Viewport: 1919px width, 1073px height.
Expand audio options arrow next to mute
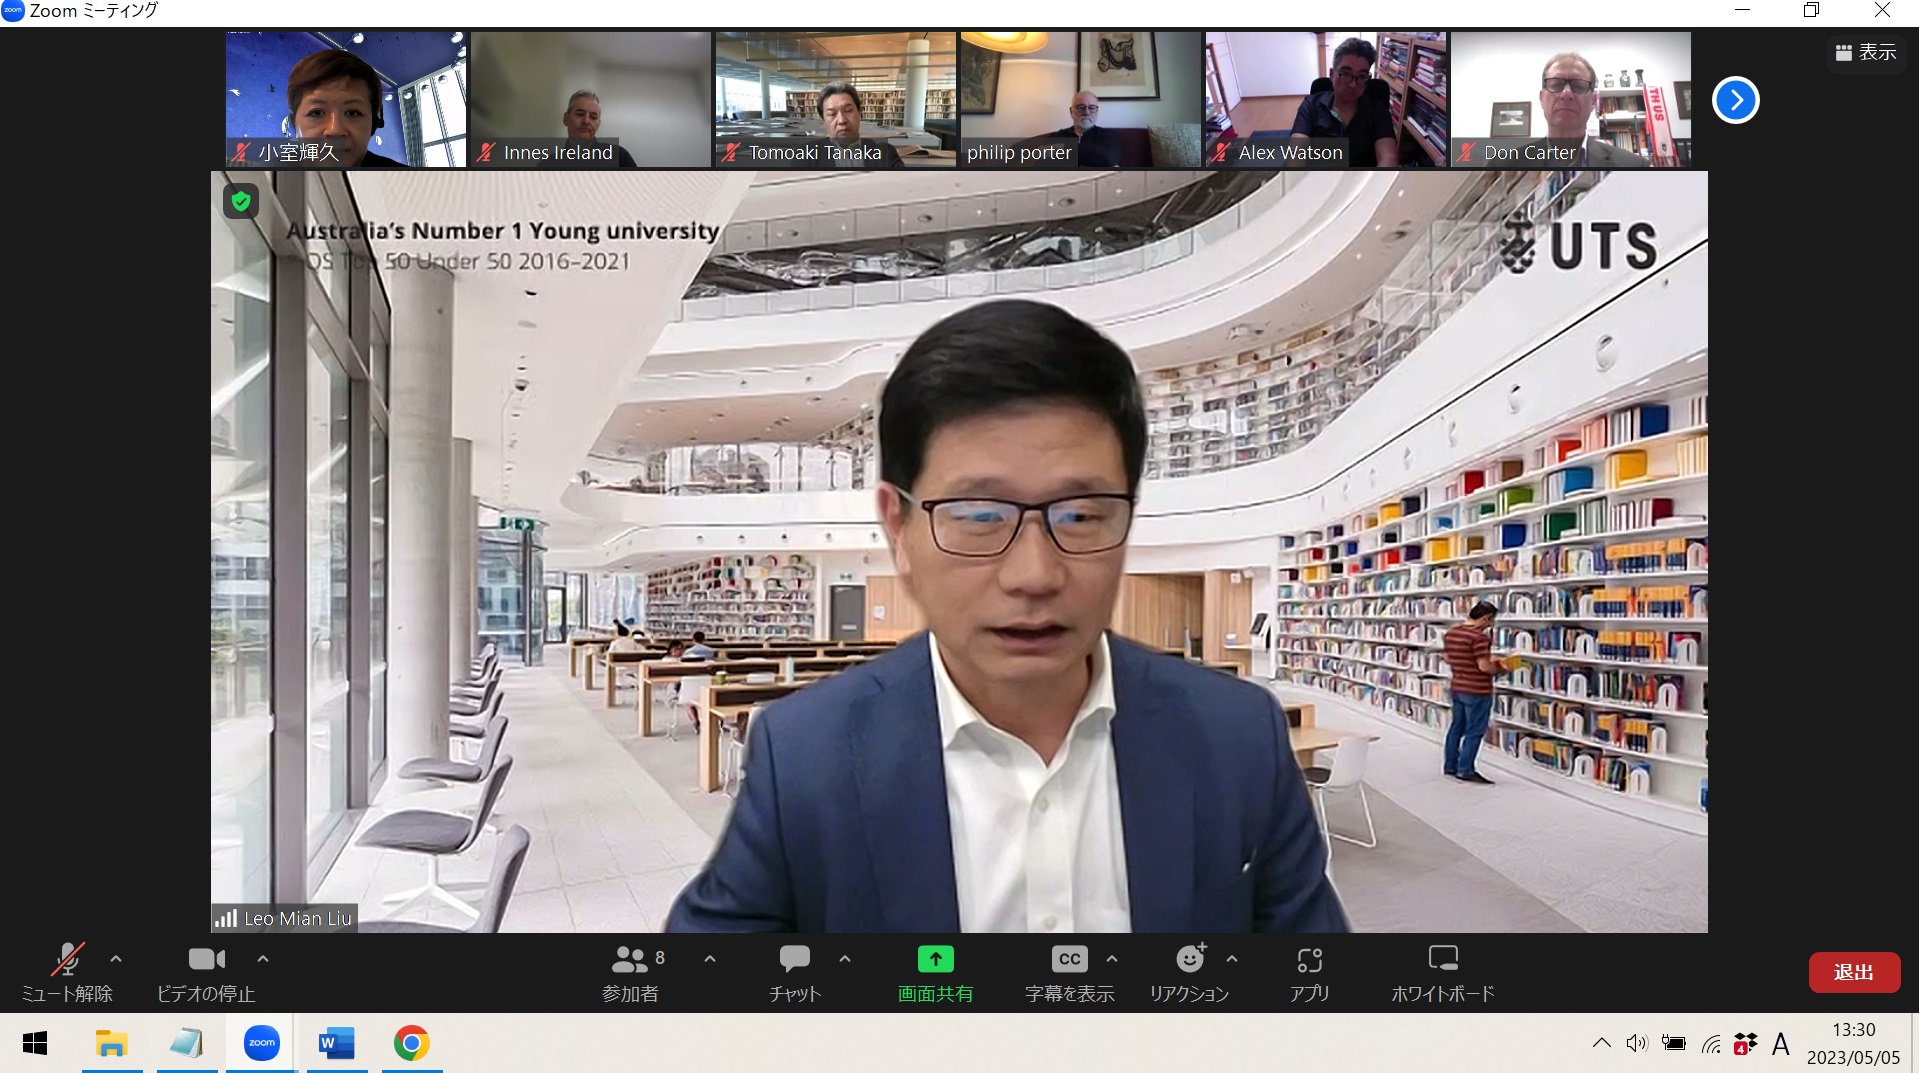pyautogui.click(x=116, y=959)
